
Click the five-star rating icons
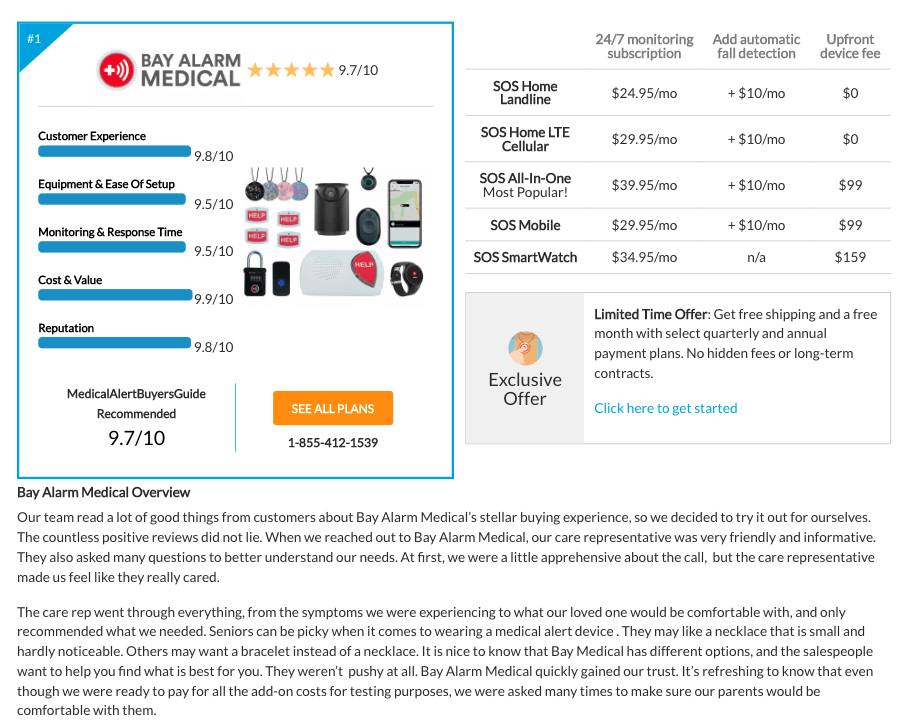(x=291, y=70)
